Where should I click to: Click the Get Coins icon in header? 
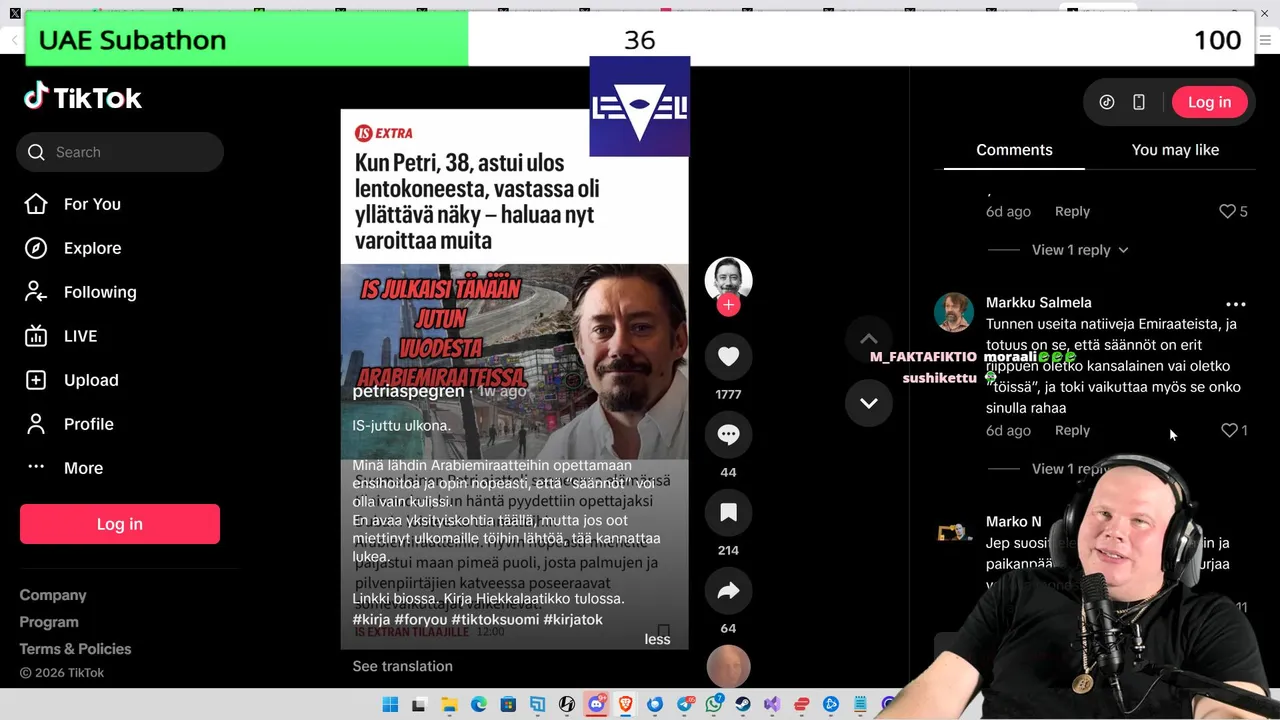click(1107, 102)
